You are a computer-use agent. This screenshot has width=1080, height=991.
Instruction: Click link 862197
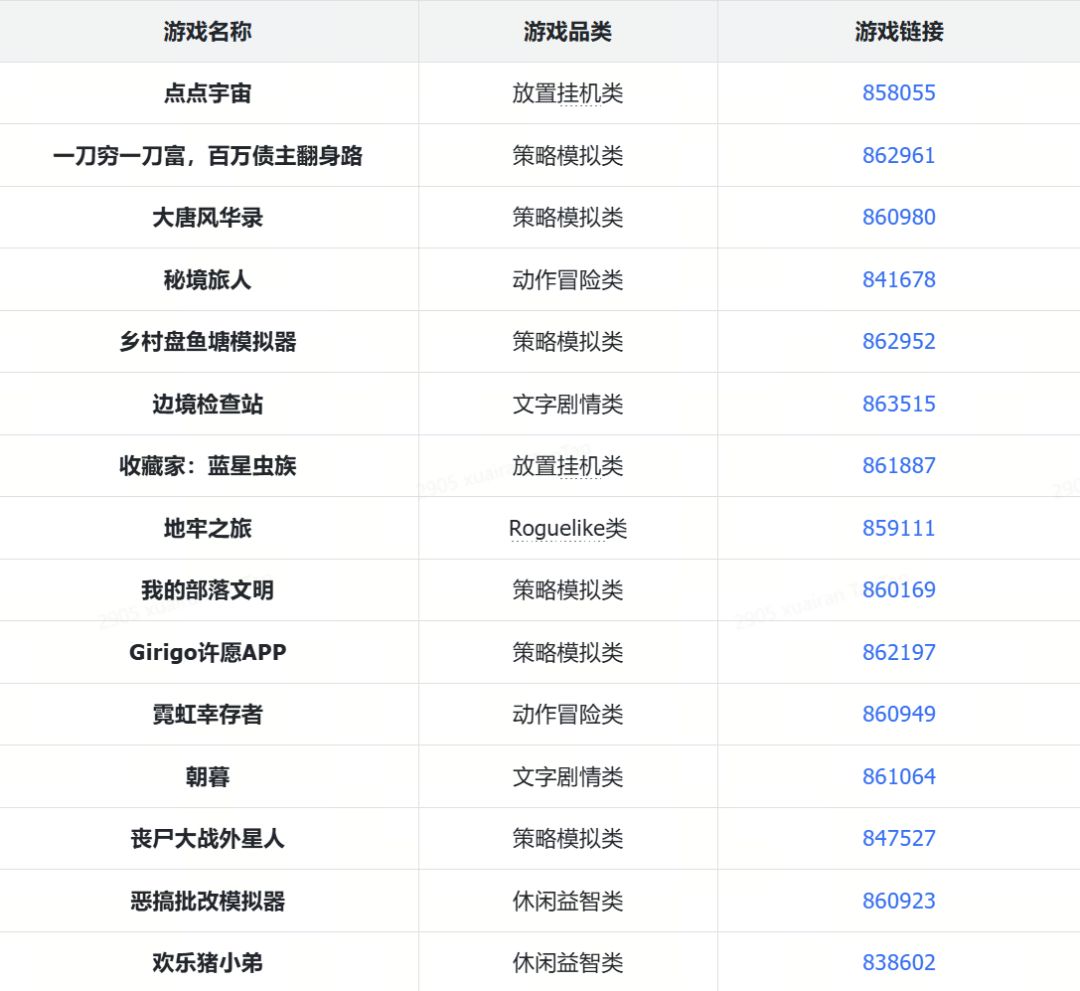coord(899,653)
